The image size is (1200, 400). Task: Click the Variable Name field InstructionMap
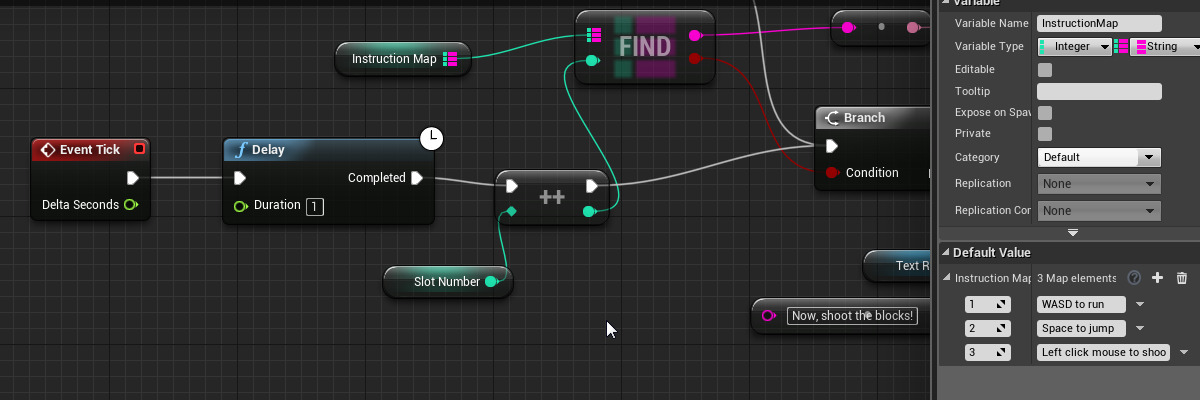[1099, 23]
